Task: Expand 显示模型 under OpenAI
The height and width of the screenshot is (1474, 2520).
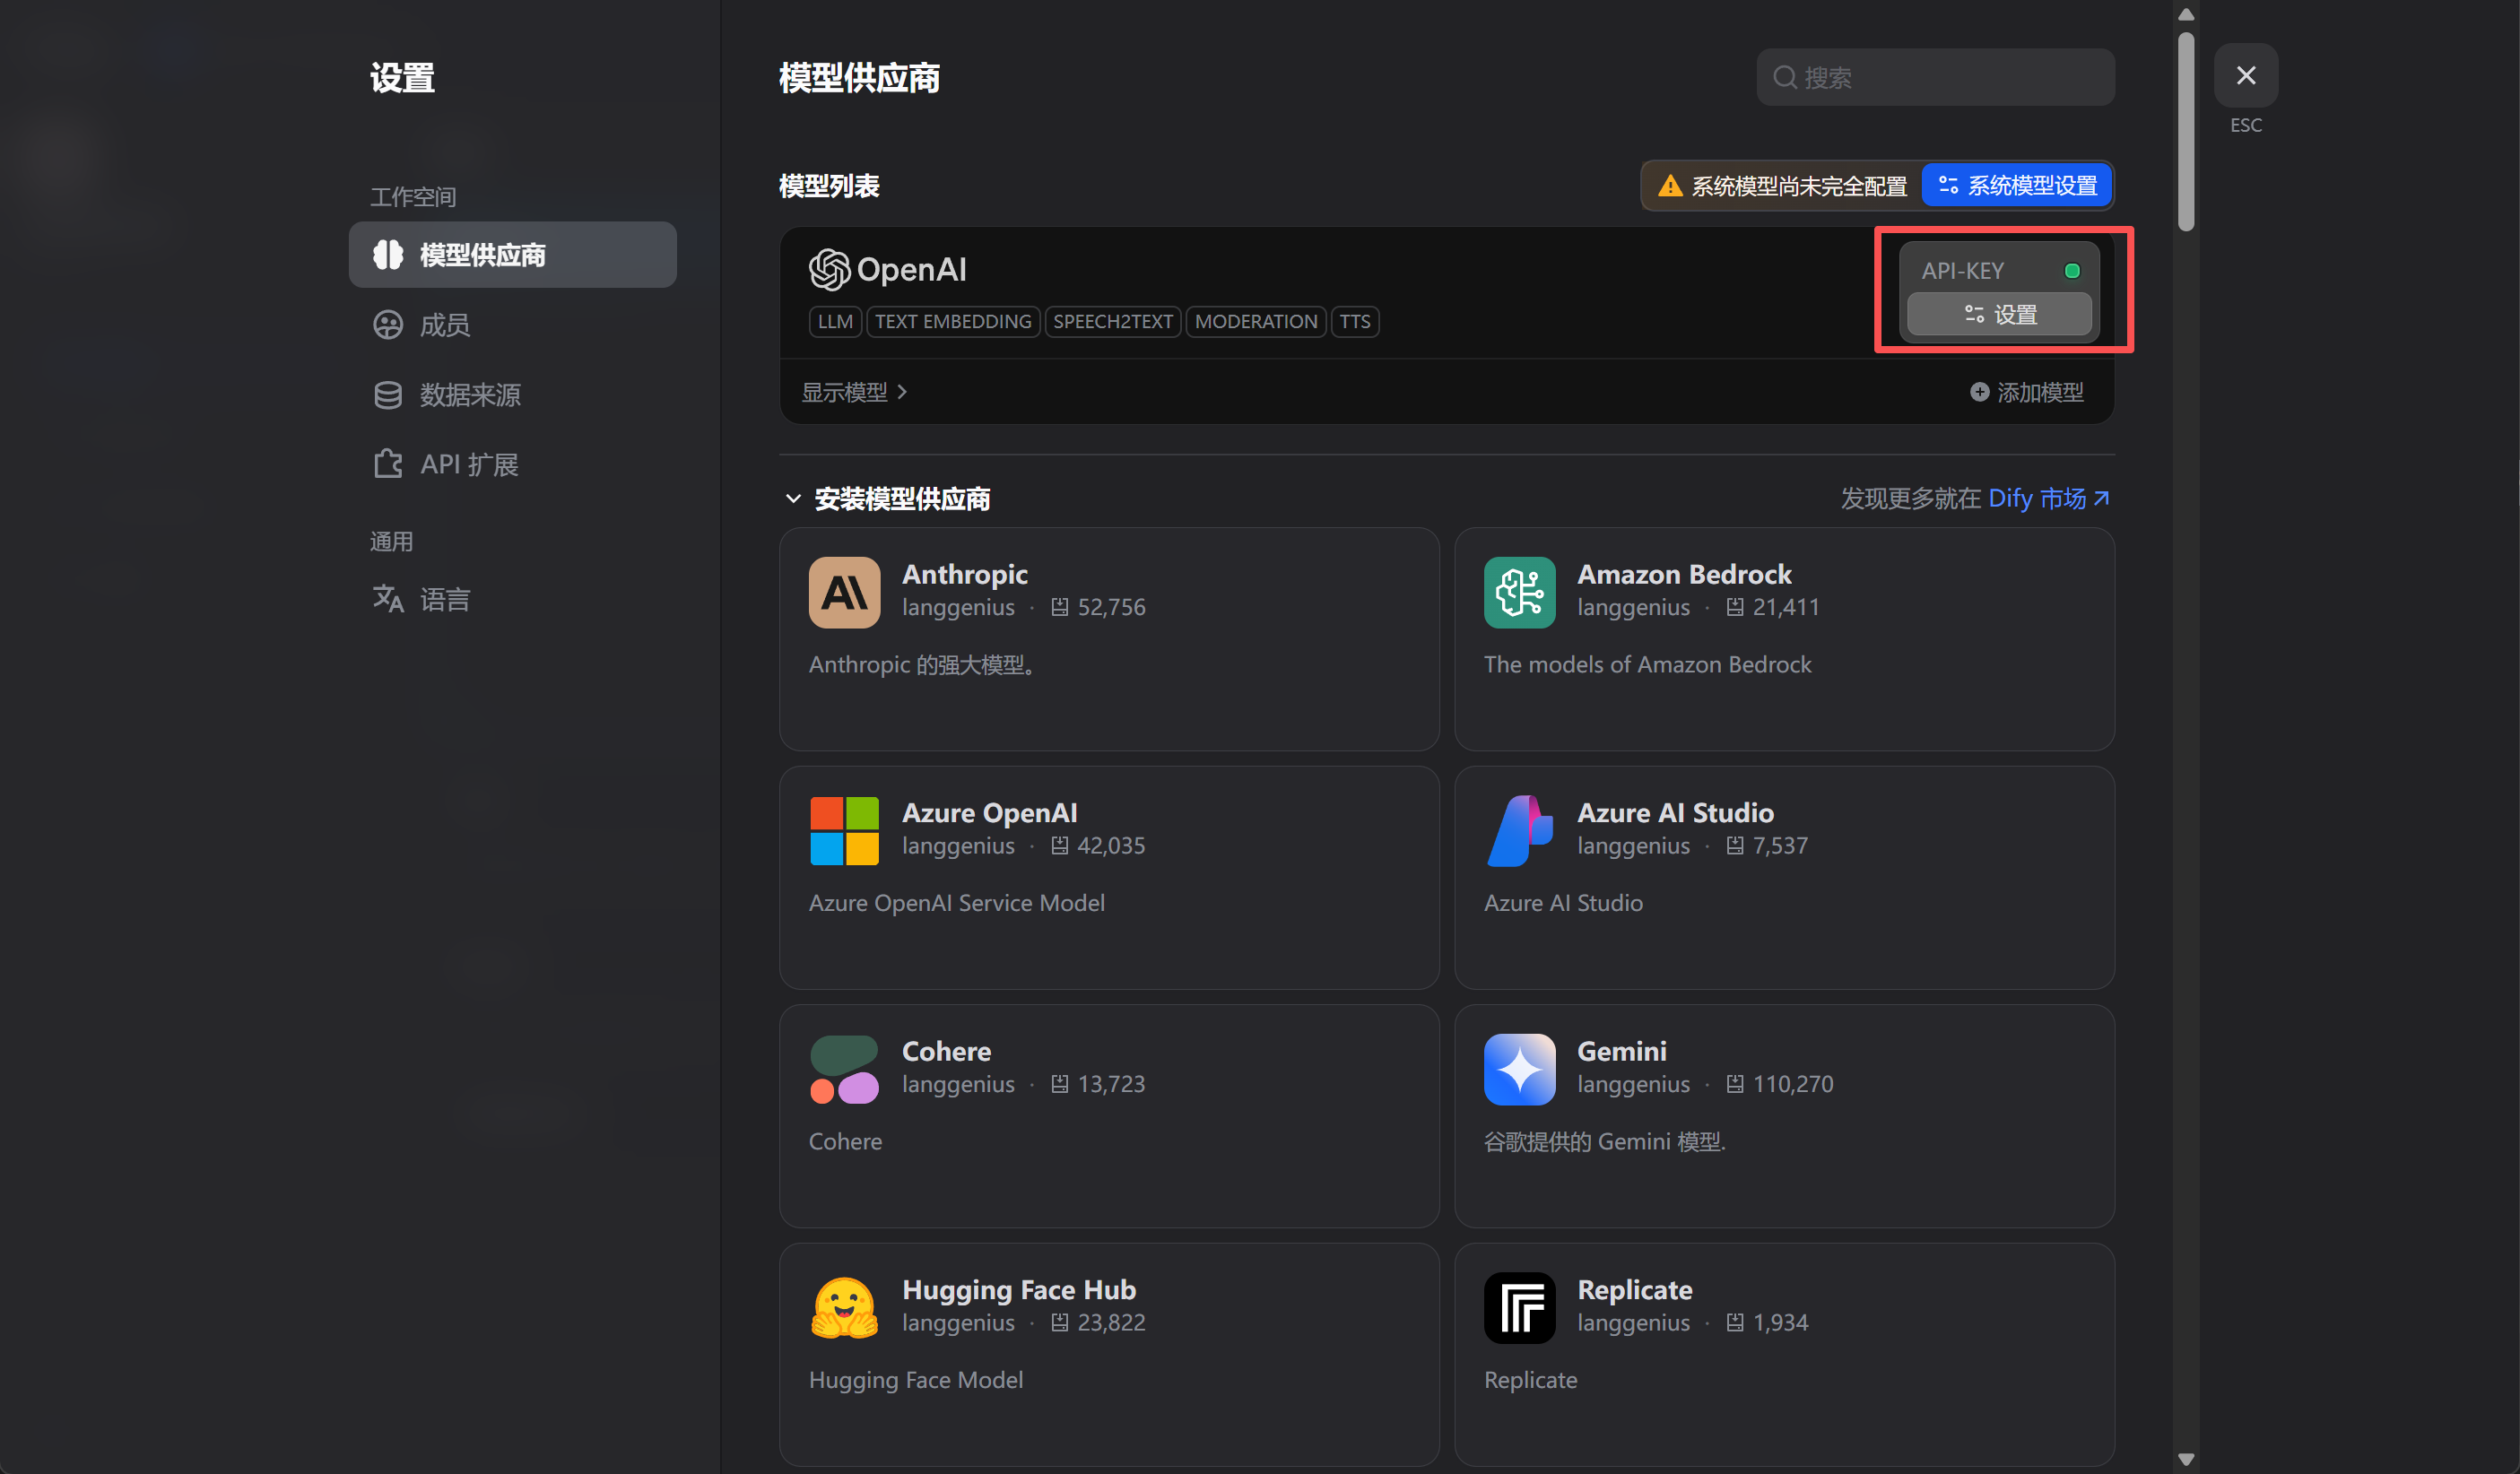Action: tap(854, 392)
